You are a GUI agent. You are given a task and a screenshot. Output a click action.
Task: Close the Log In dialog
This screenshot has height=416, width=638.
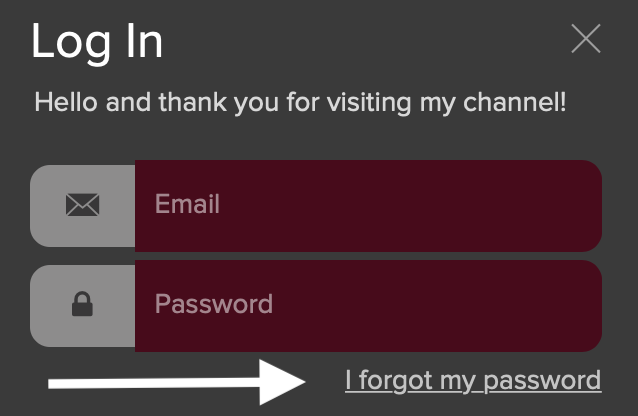(x=586, y=38)
